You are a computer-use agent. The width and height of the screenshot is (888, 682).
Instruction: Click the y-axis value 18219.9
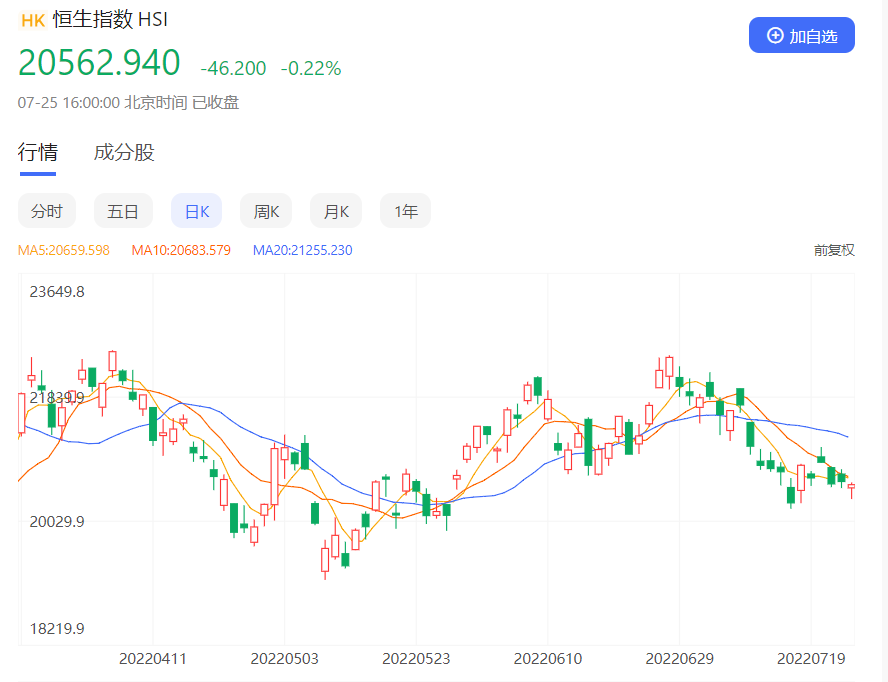coord(57,629)
